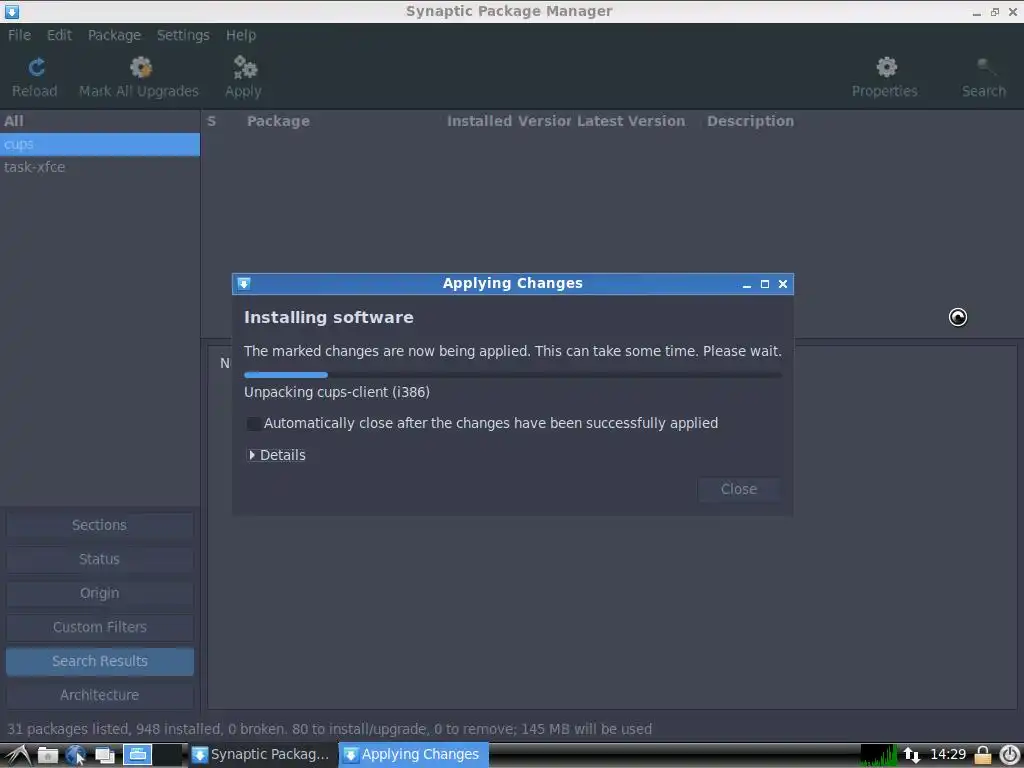Click the CPU usage monitor graph
The height and width of the screenshot is (768, 1024).
click(878, 755)
